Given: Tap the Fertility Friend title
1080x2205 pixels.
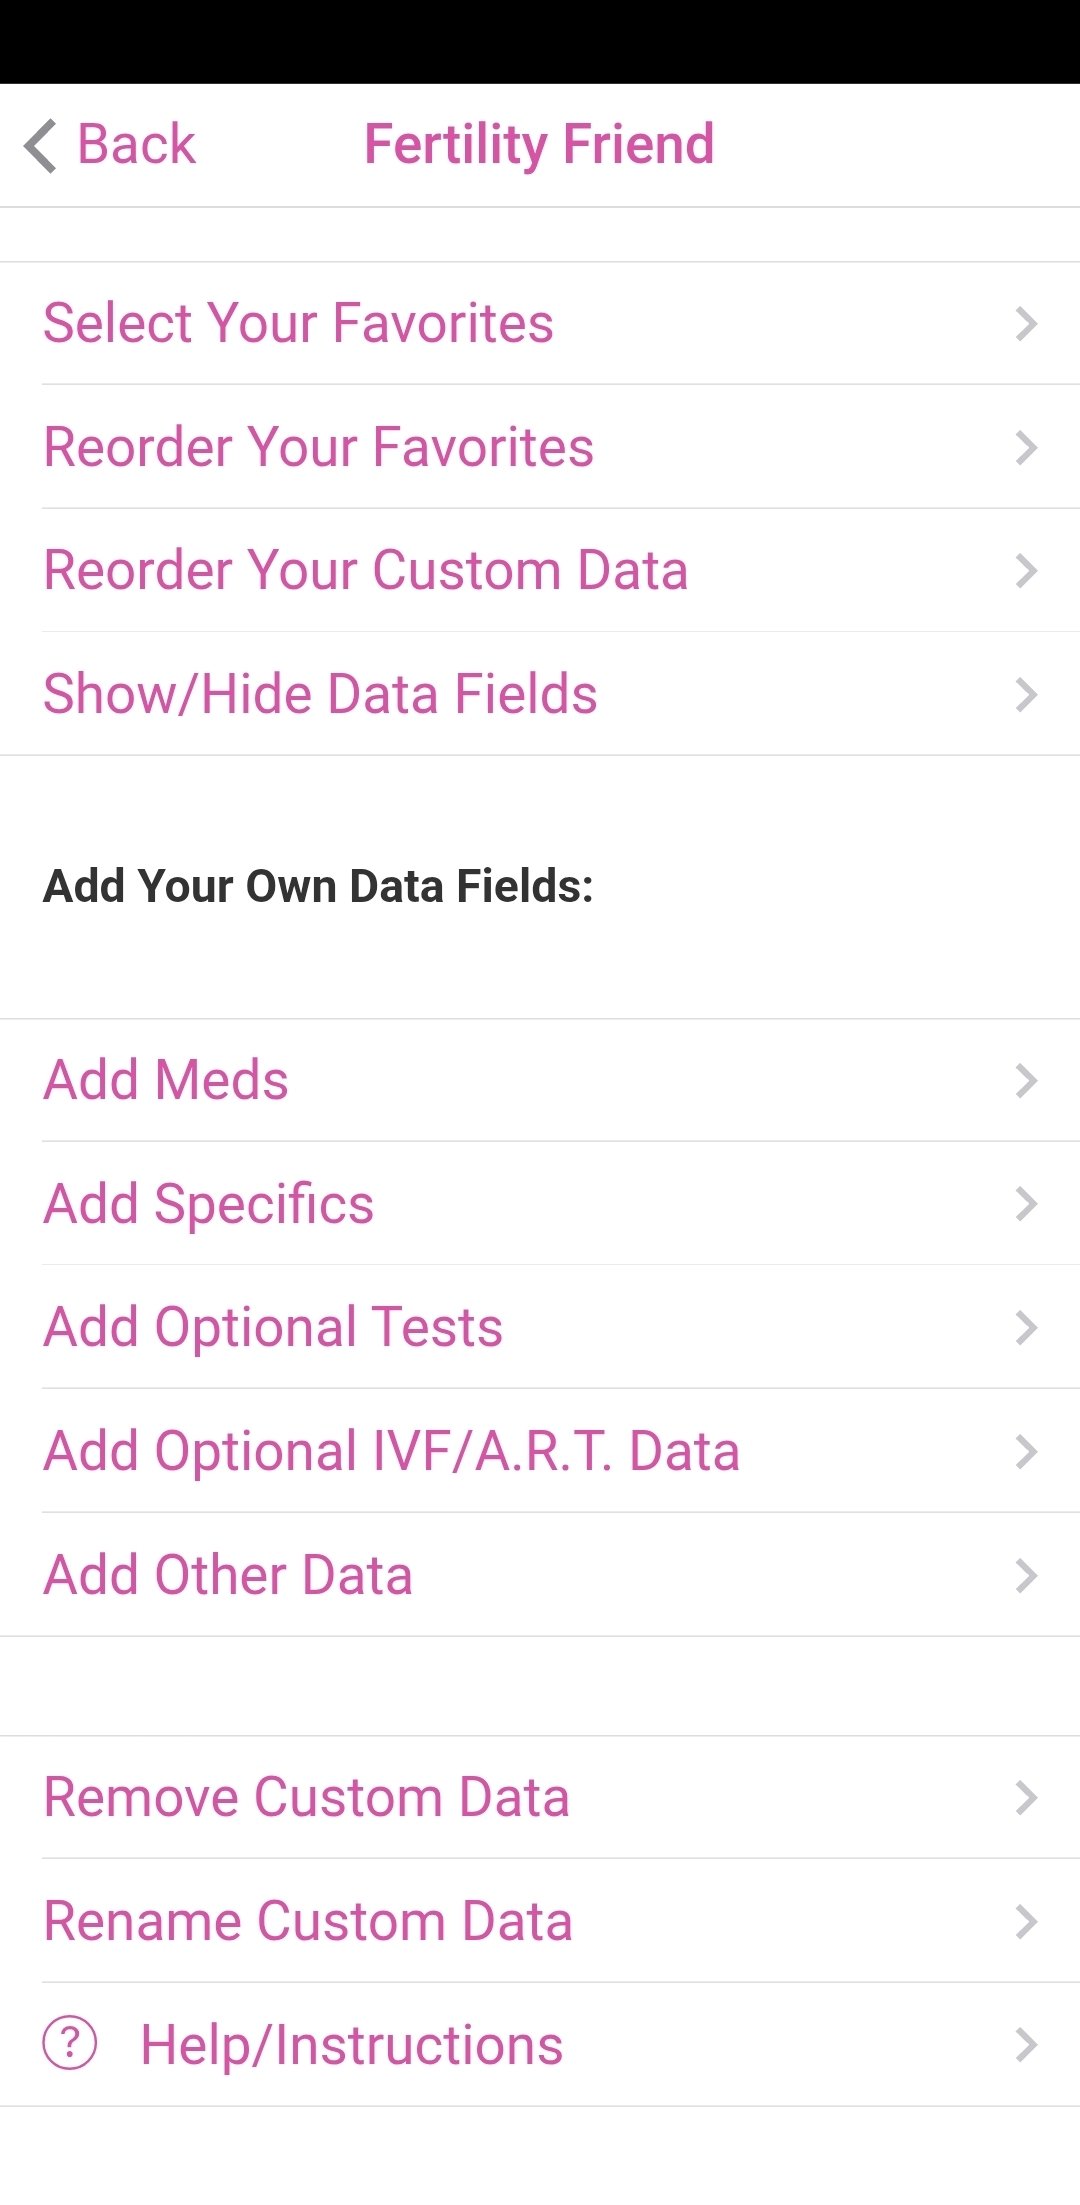Looking at the screenshot, I should [539, 145].
